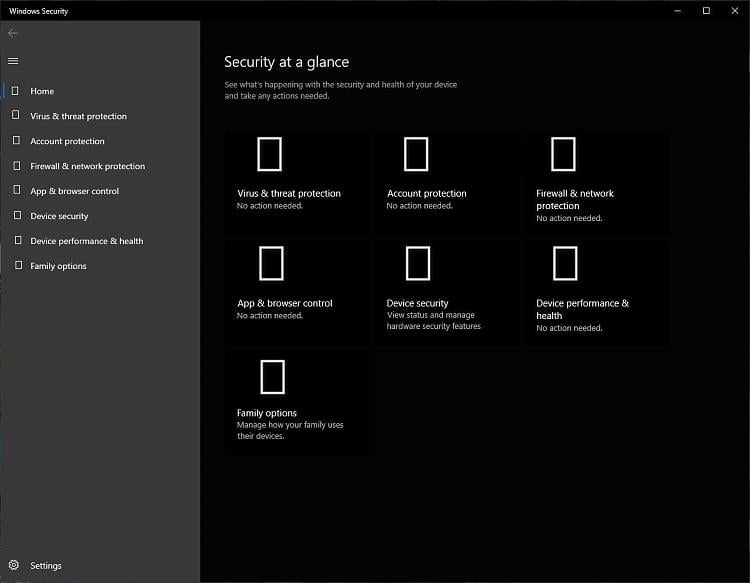Click the Virus & threat protection sidebar icon
This screenshot has height=583, width=750.
tap(16, 115)
